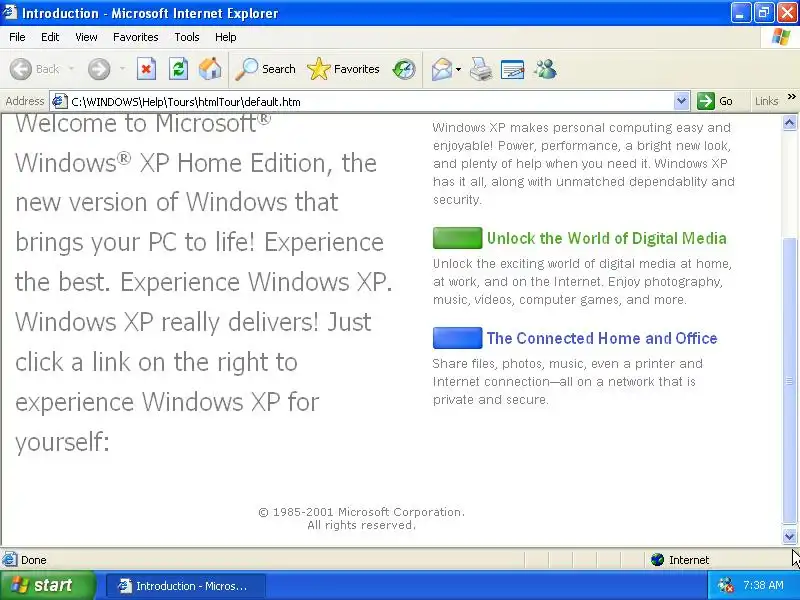
Task: Click the blue Connected Home button
Action: [457, 338]
